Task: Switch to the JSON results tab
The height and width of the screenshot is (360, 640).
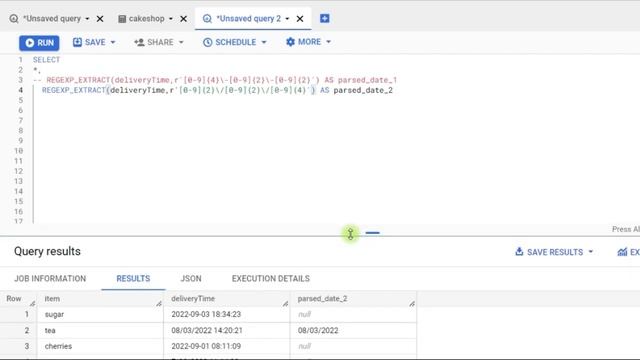Action: pos(191,278)
